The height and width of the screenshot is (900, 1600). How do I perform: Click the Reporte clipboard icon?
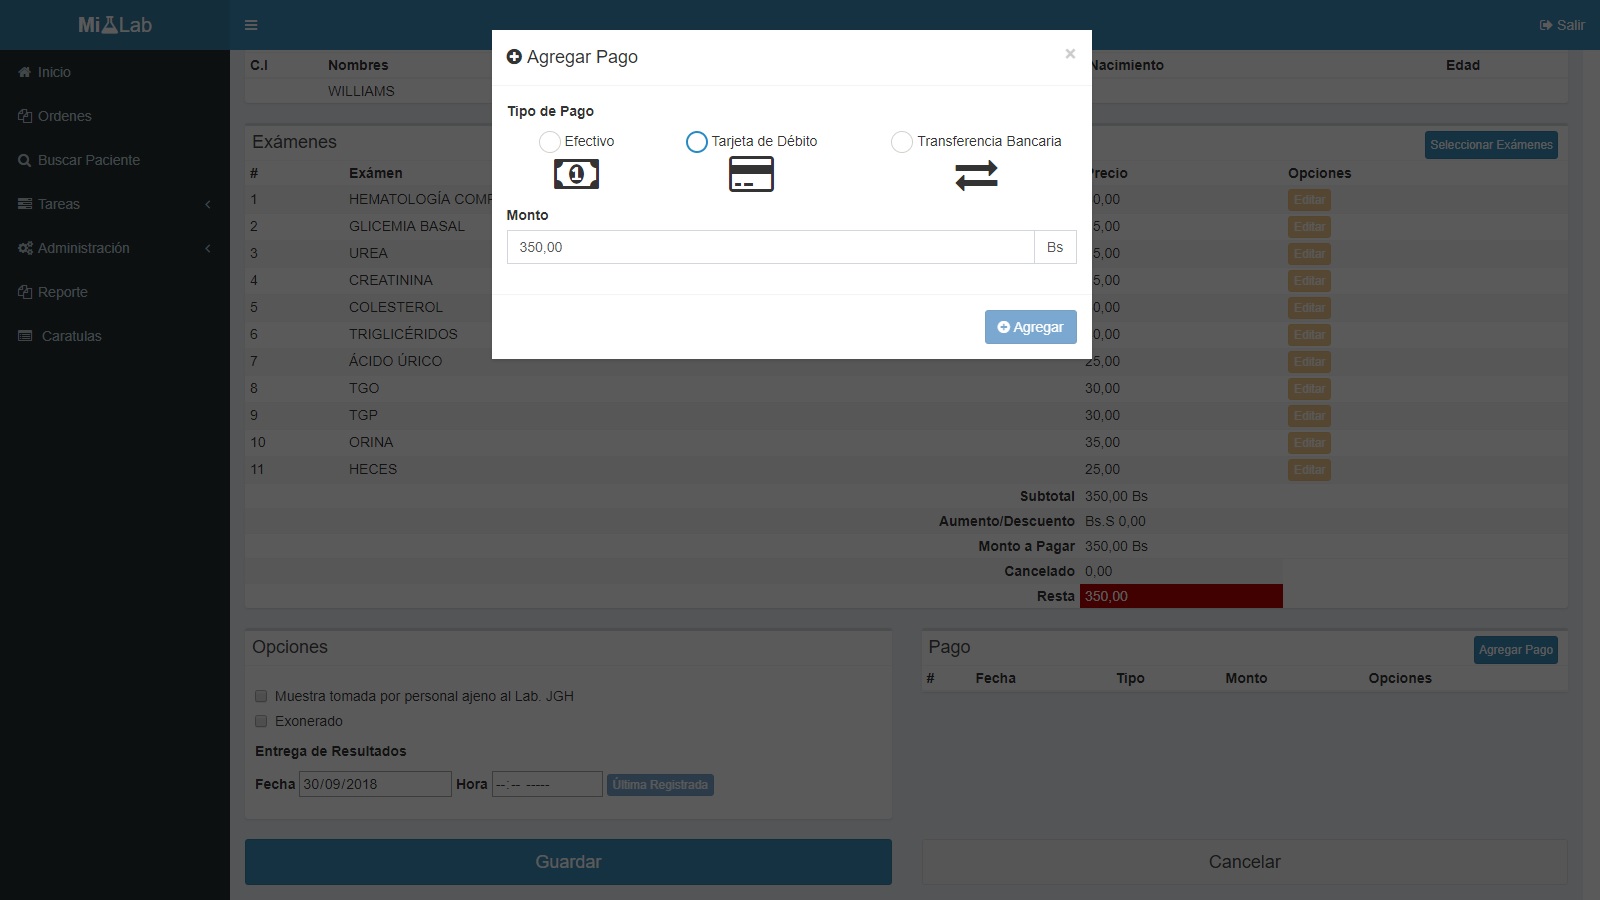[25, 292]
